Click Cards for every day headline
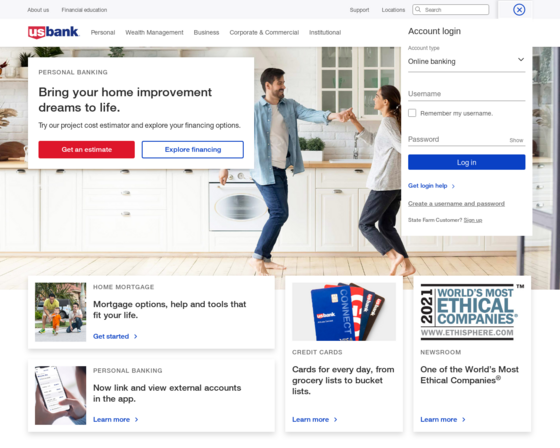This screenshot has height=448, width=560. [x=343, y=380]
